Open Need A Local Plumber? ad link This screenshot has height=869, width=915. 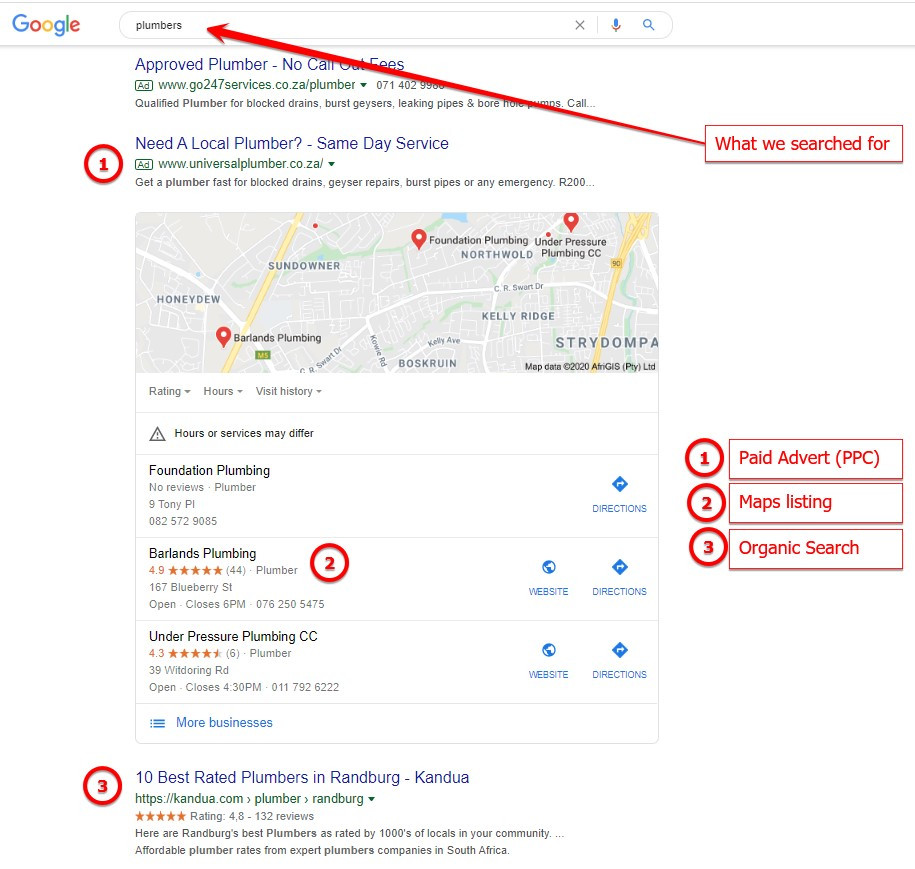(292, 143)
